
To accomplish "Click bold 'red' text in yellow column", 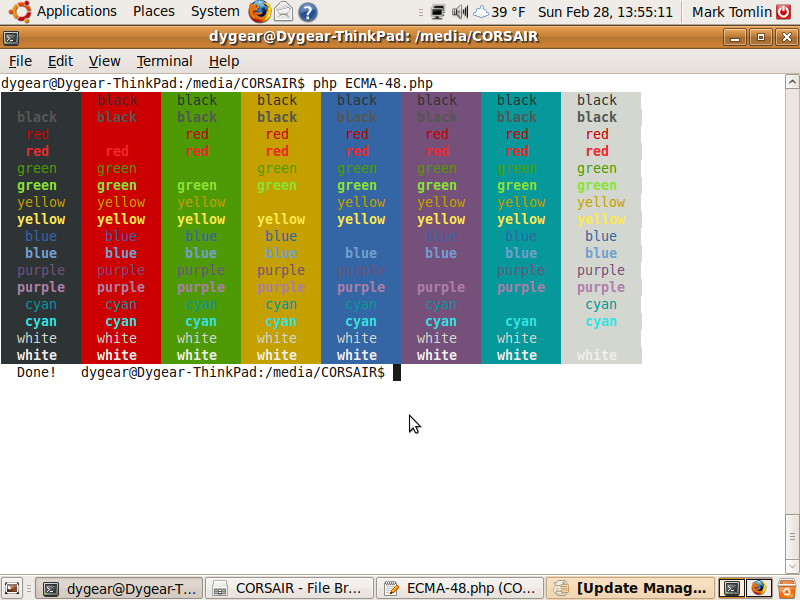I will (277, 151).
